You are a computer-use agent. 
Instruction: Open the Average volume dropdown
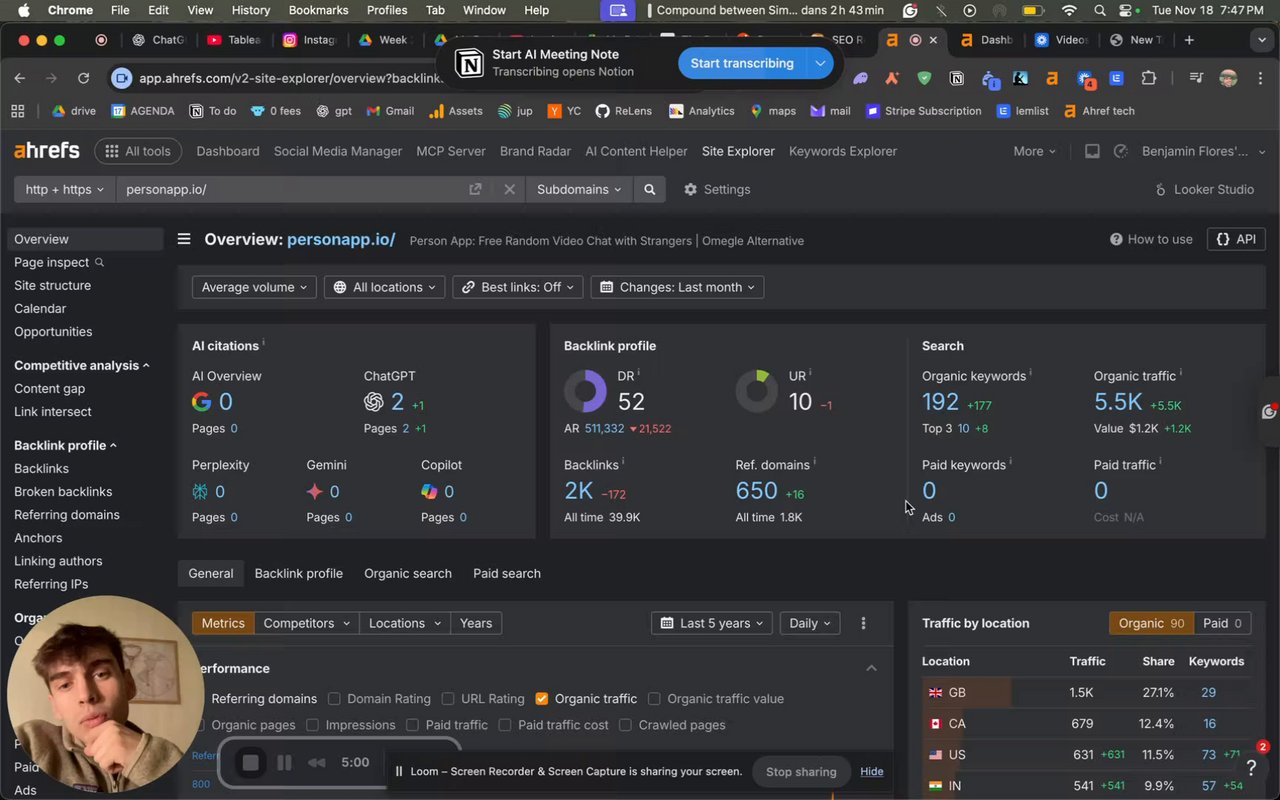click(254, 287)
